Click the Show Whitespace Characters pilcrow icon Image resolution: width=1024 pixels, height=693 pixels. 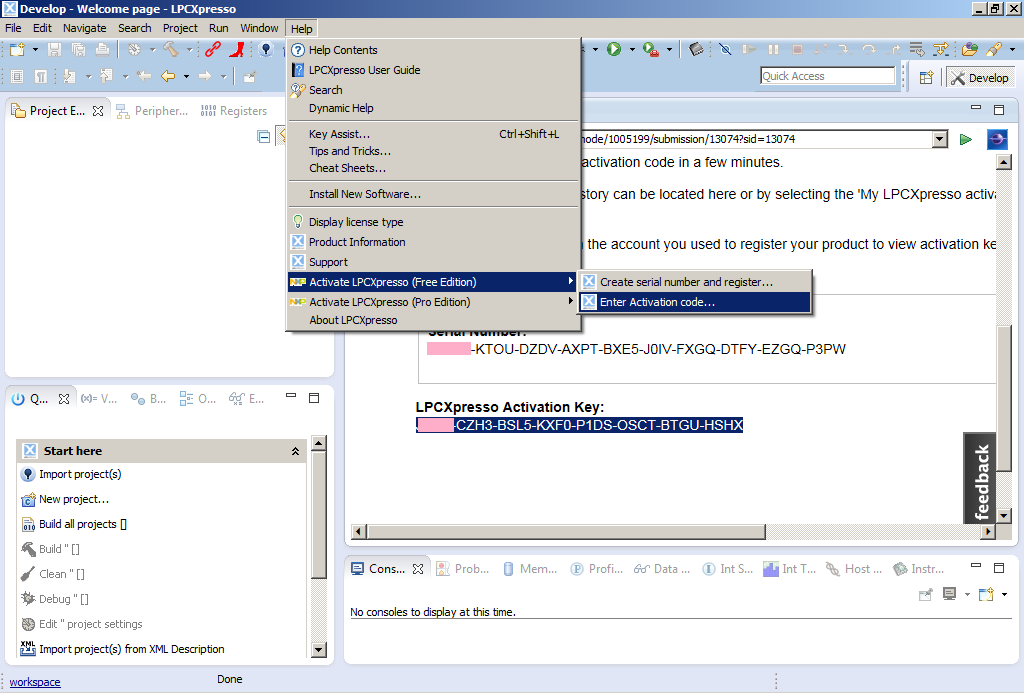(41, 76)
